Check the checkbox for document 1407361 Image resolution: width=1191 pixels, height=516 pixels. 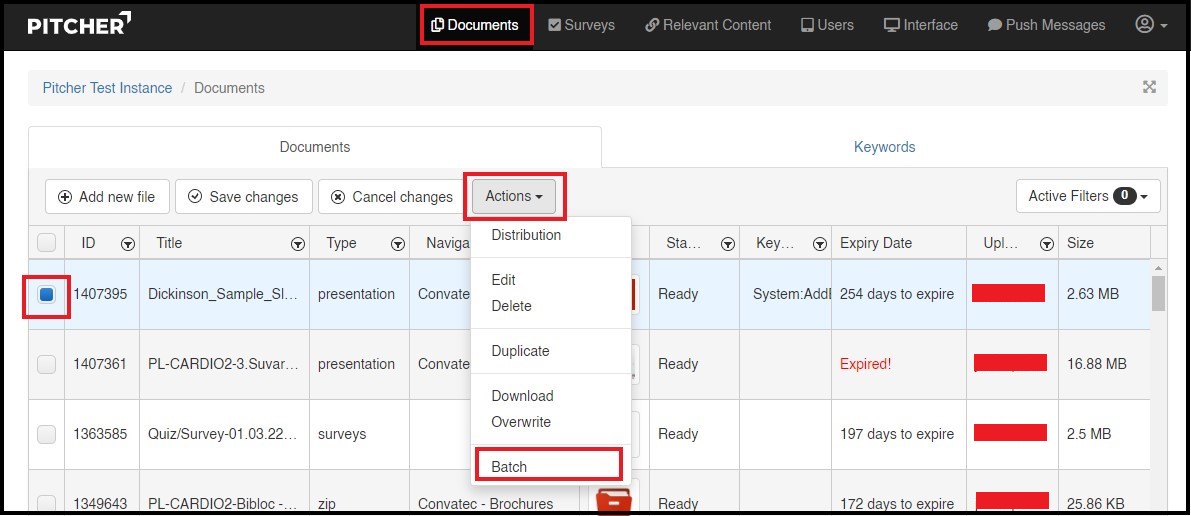(47, 365)
